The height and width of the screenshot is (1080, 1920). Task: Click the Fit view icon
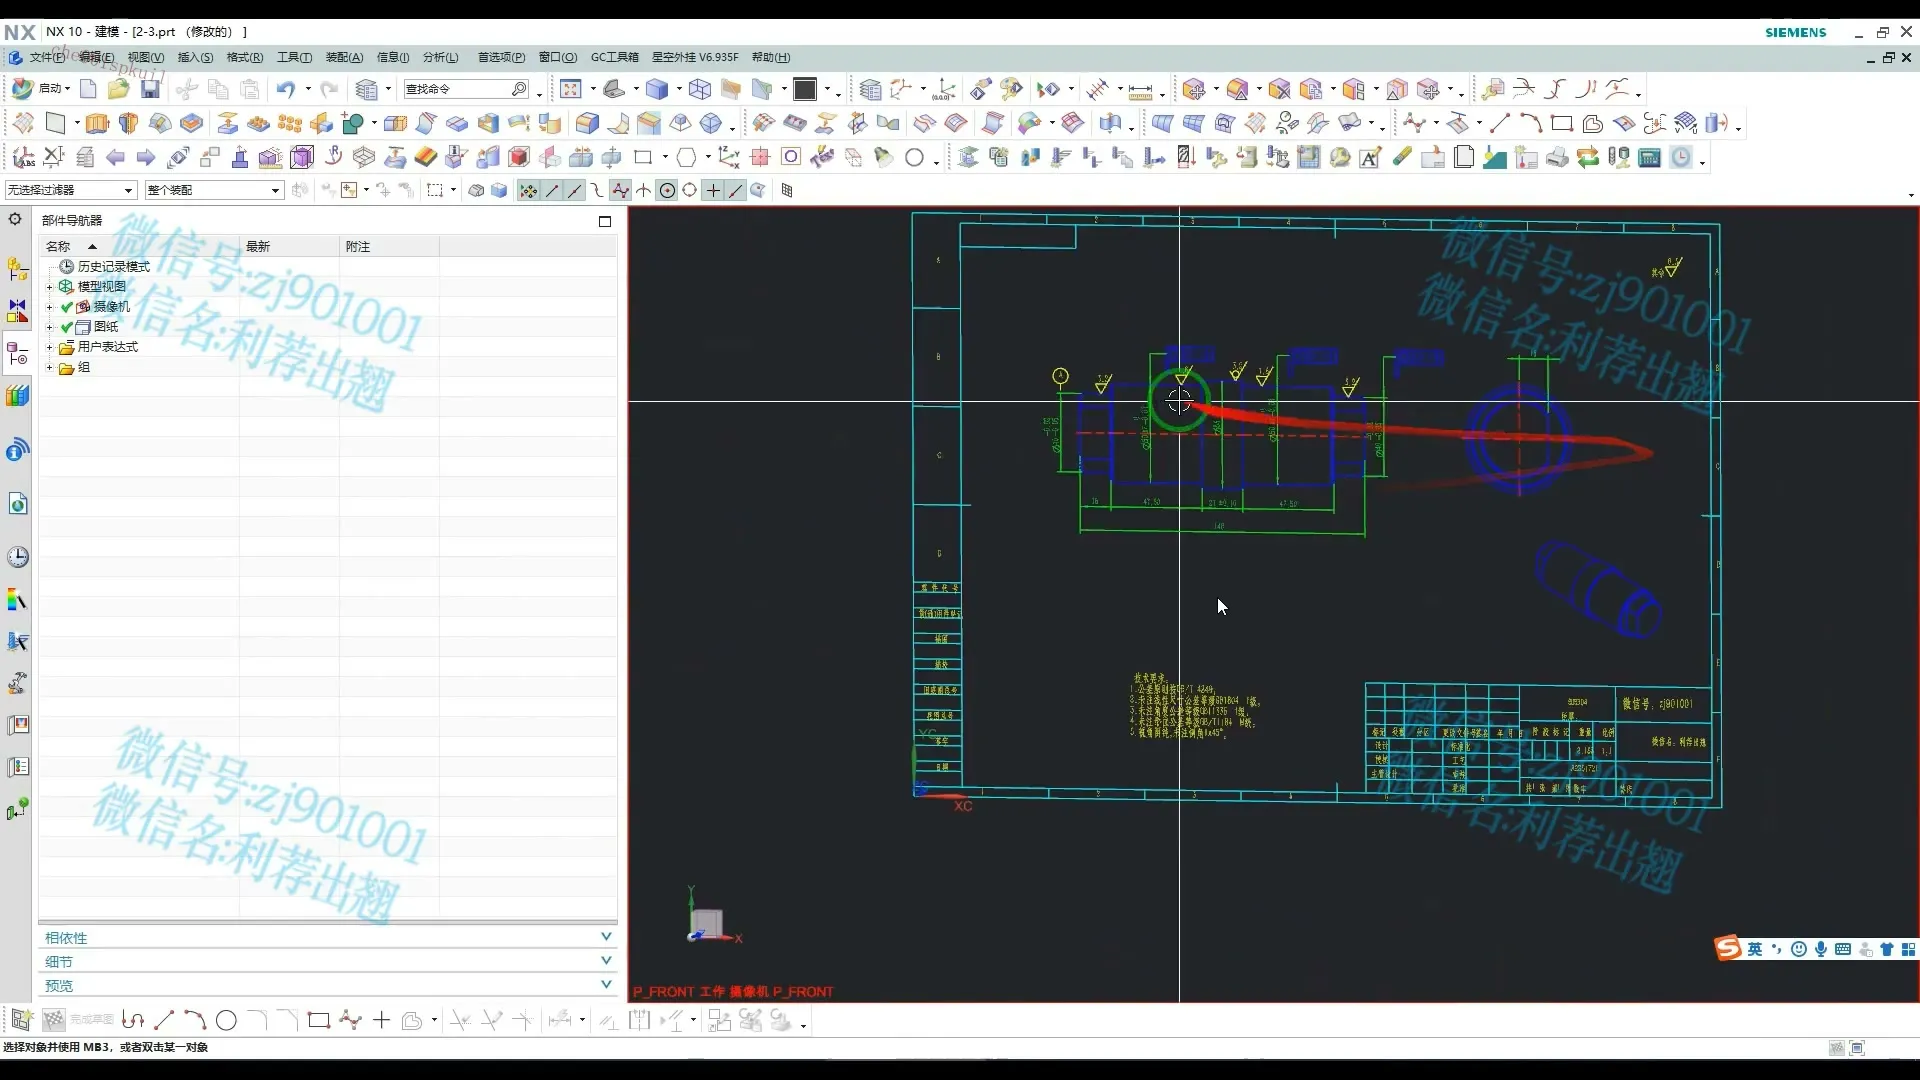570,89
